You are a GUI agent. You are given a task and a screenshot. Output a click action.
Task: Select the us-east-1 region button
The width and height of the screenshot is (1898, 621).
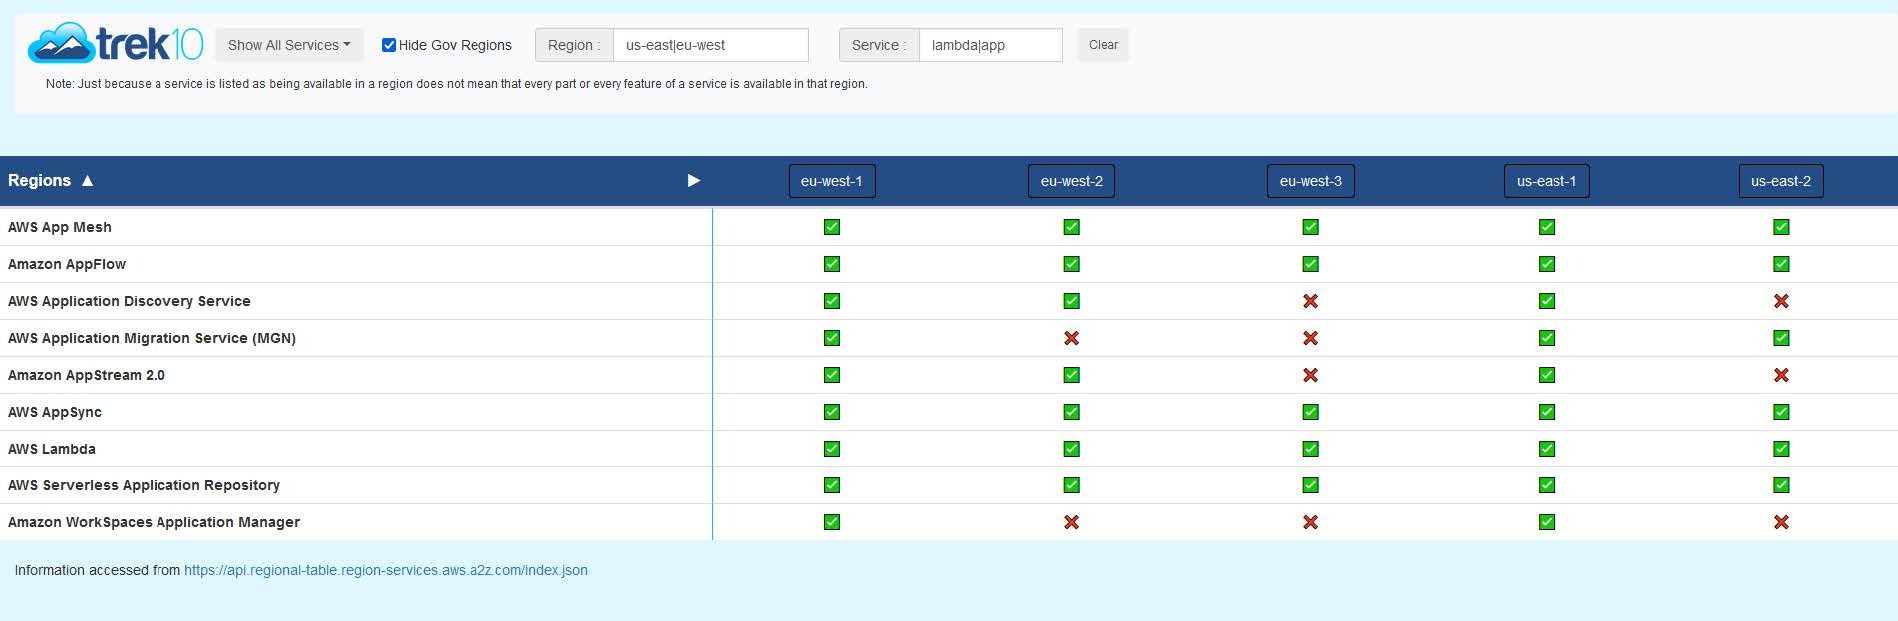(x=1546, y=181)
